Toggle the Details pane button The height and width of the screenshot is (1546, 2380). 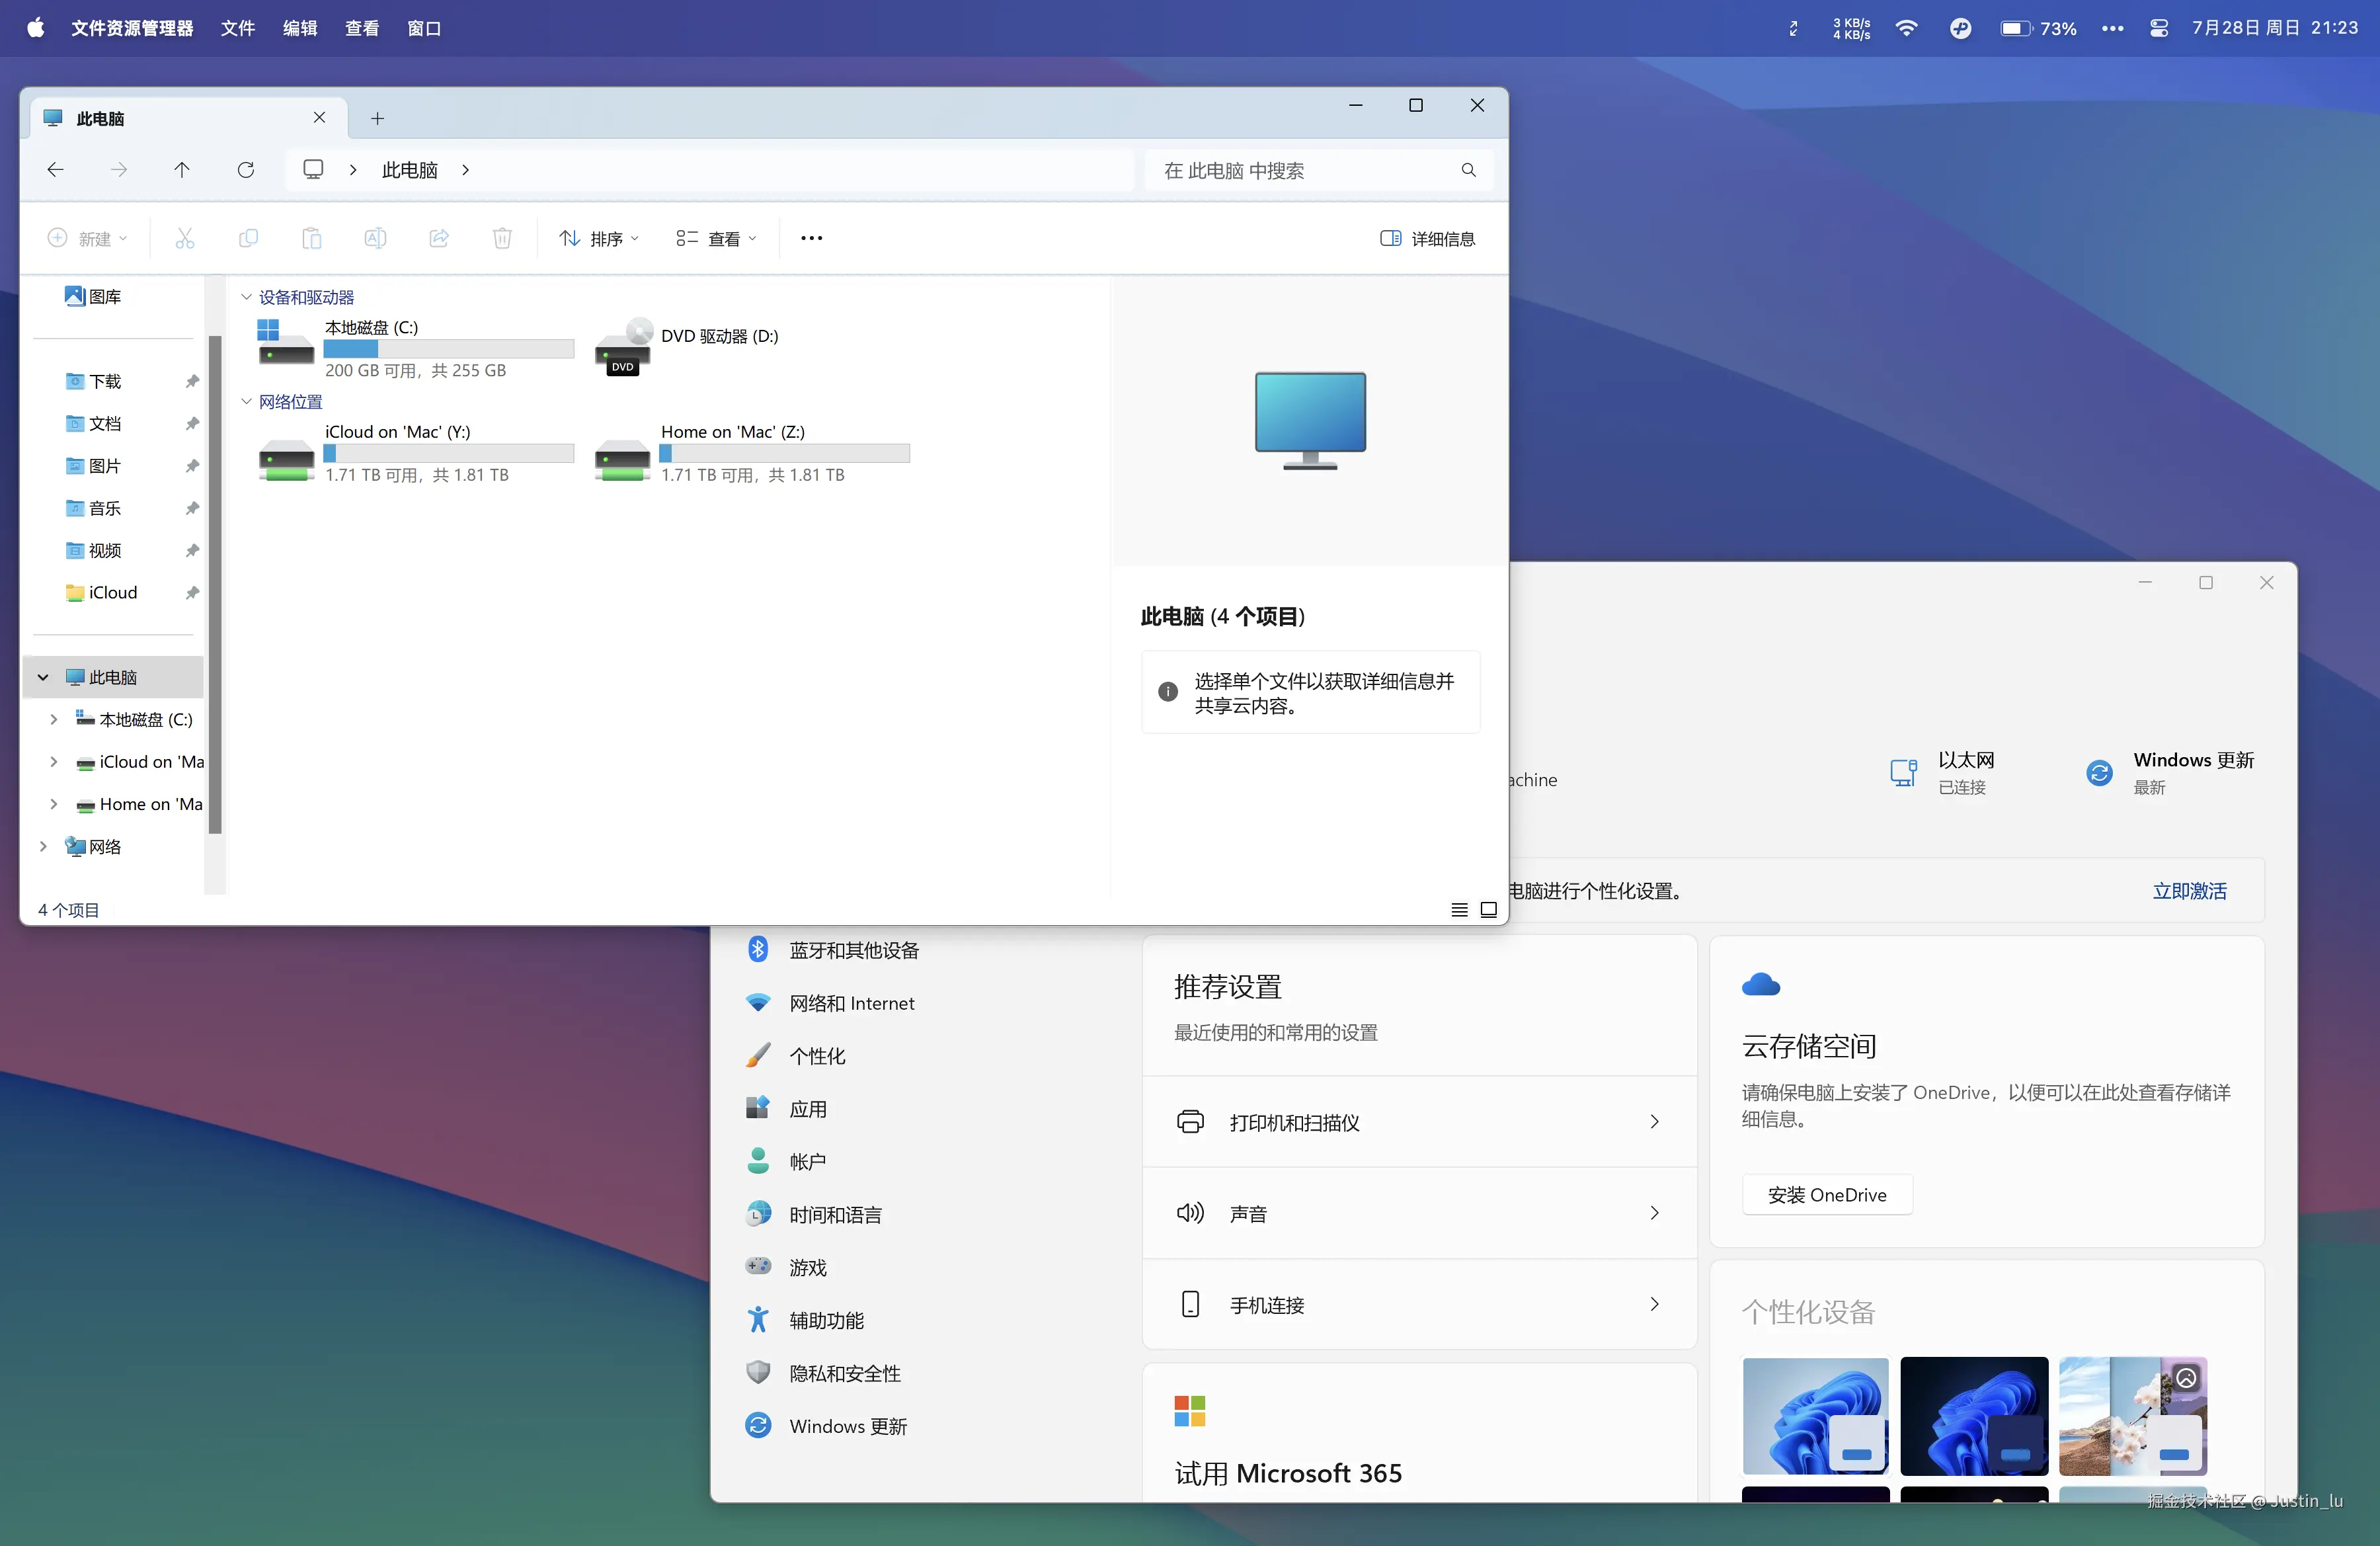coord(1427,238)
